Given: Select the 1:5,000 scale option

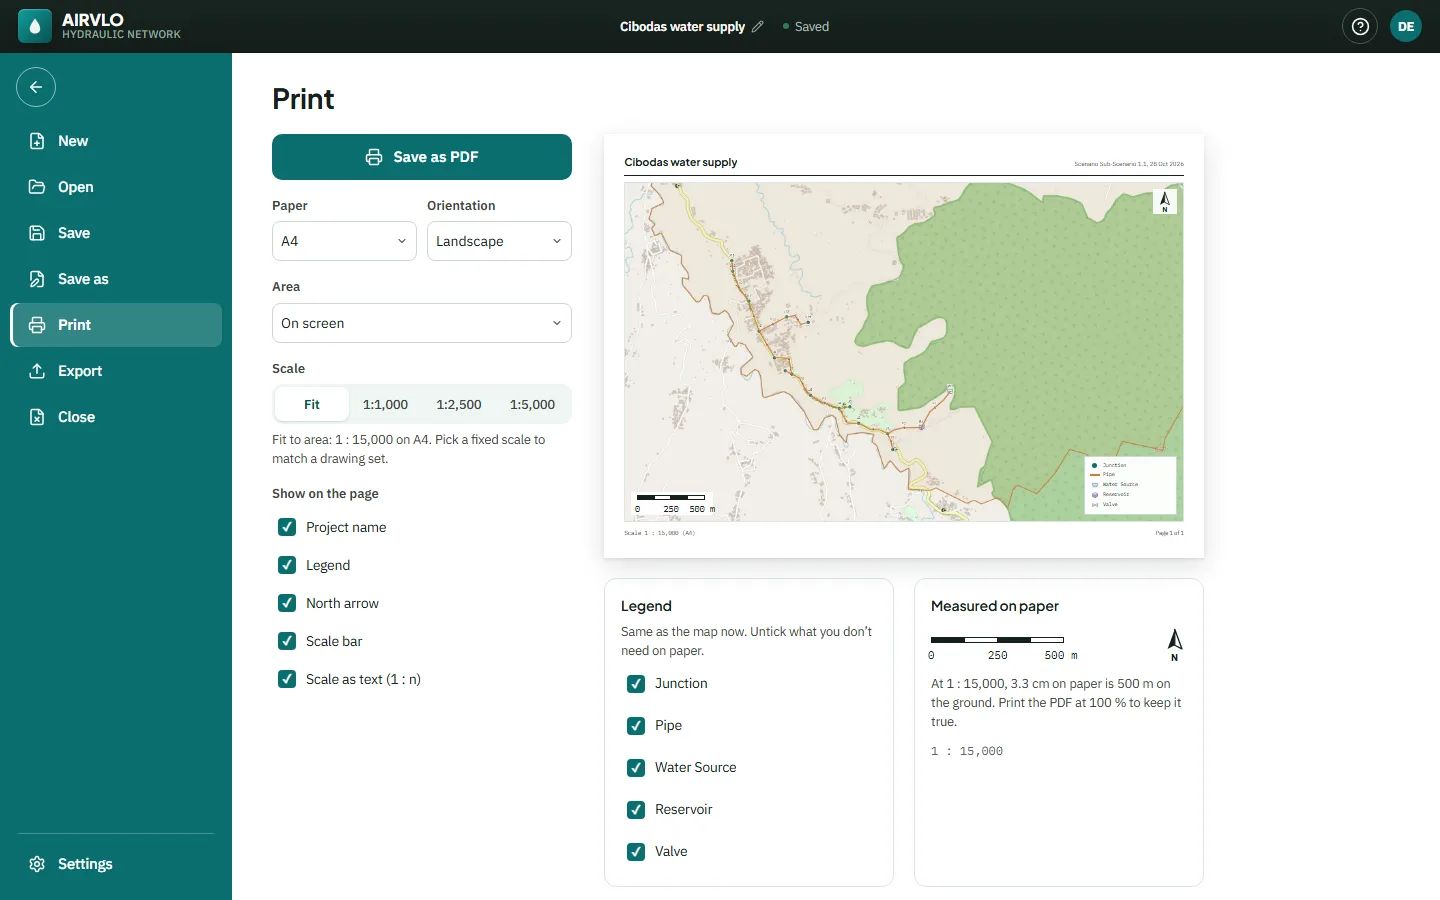Looking at the screenshot, I should pos(533,405).
